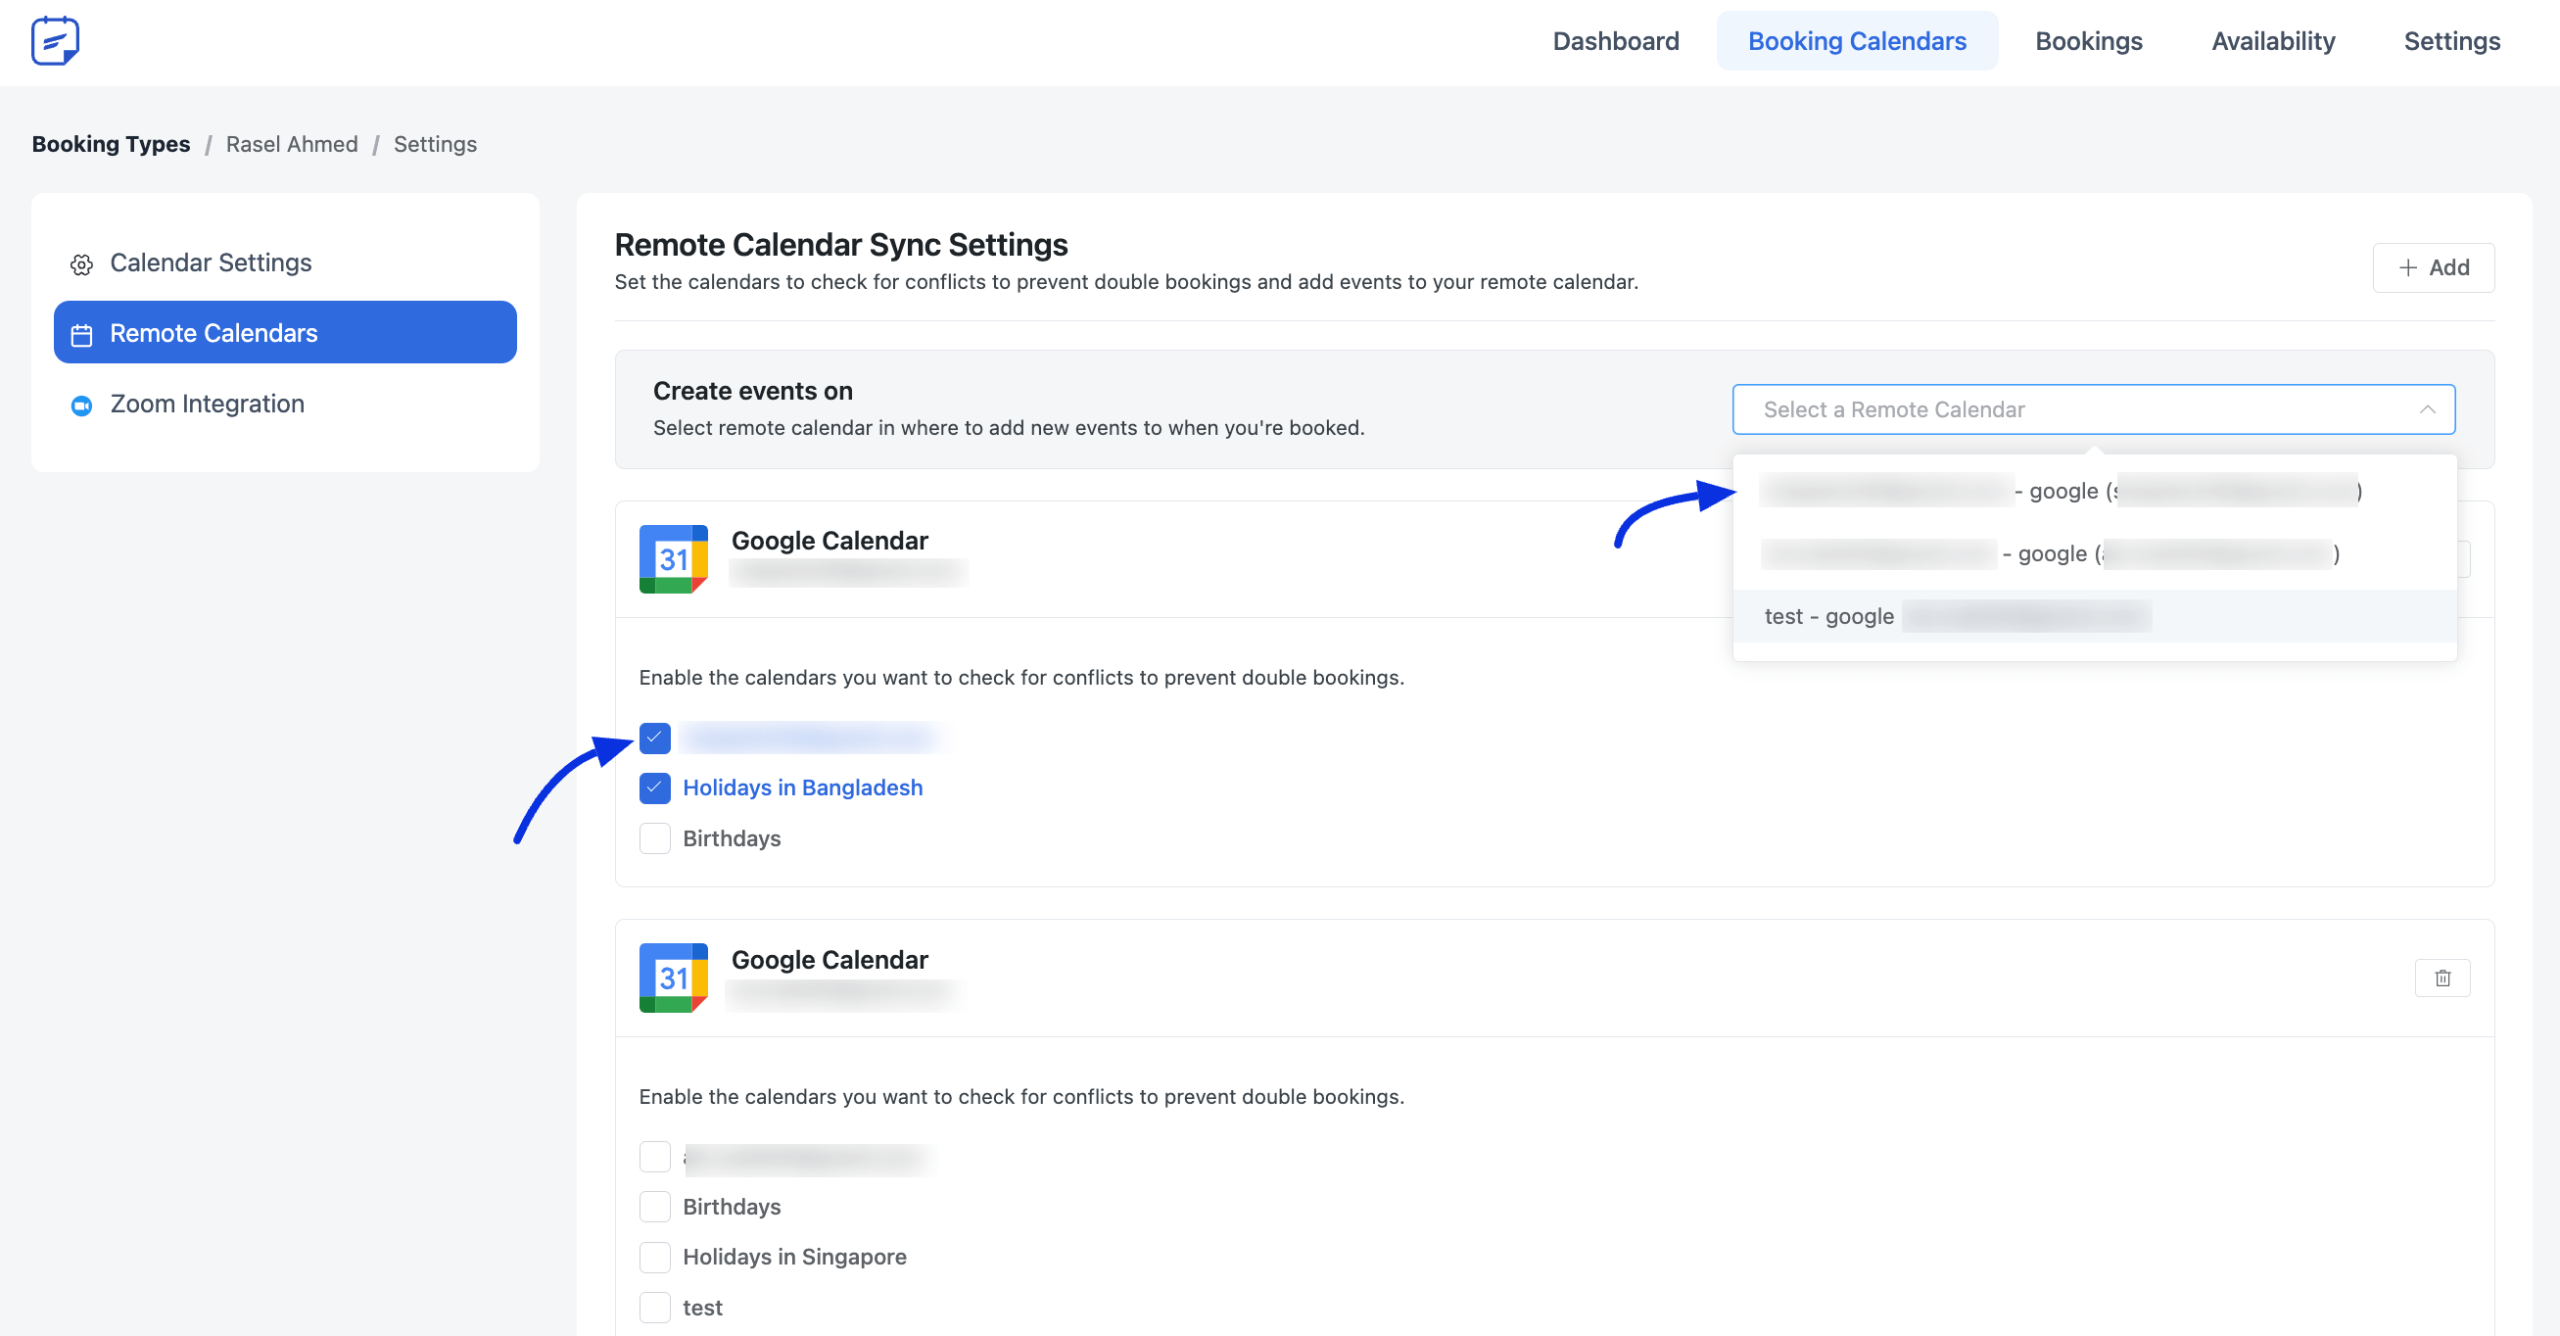The image size is (2560, 1336).
Task: Click the Zoom camera icon in sidebar
Action: click(x=82, y=405)
